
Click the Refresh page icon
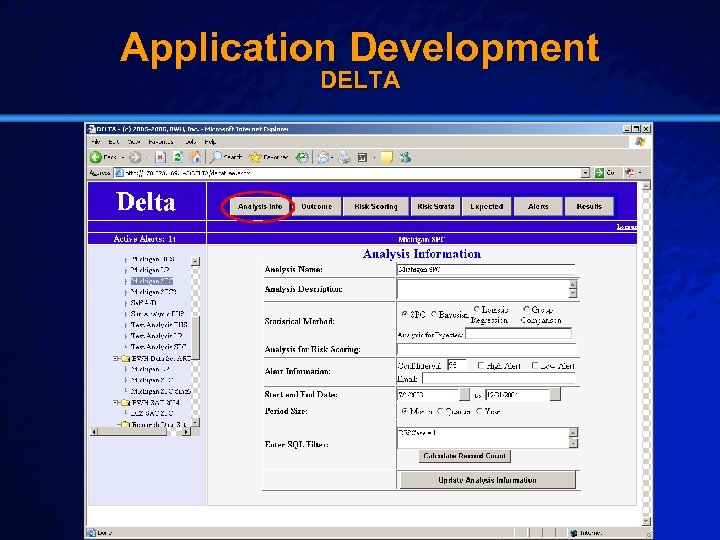[178, 158]
